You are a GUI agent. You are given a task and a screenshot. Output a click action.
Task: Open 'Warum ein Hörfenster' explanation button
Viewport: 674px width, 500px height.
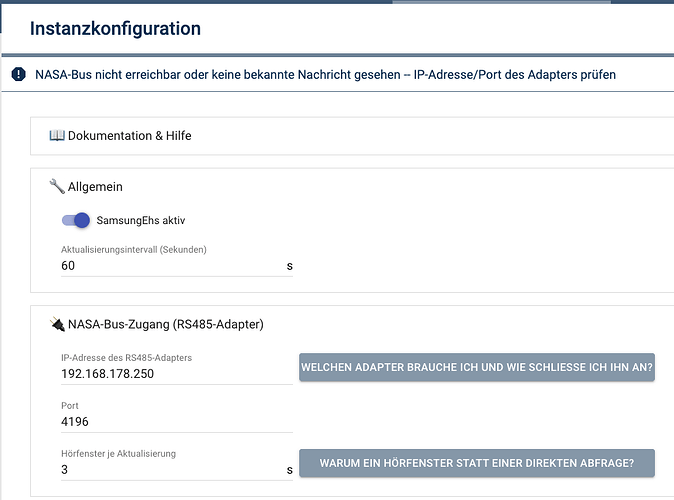click(x=477, y=463)
